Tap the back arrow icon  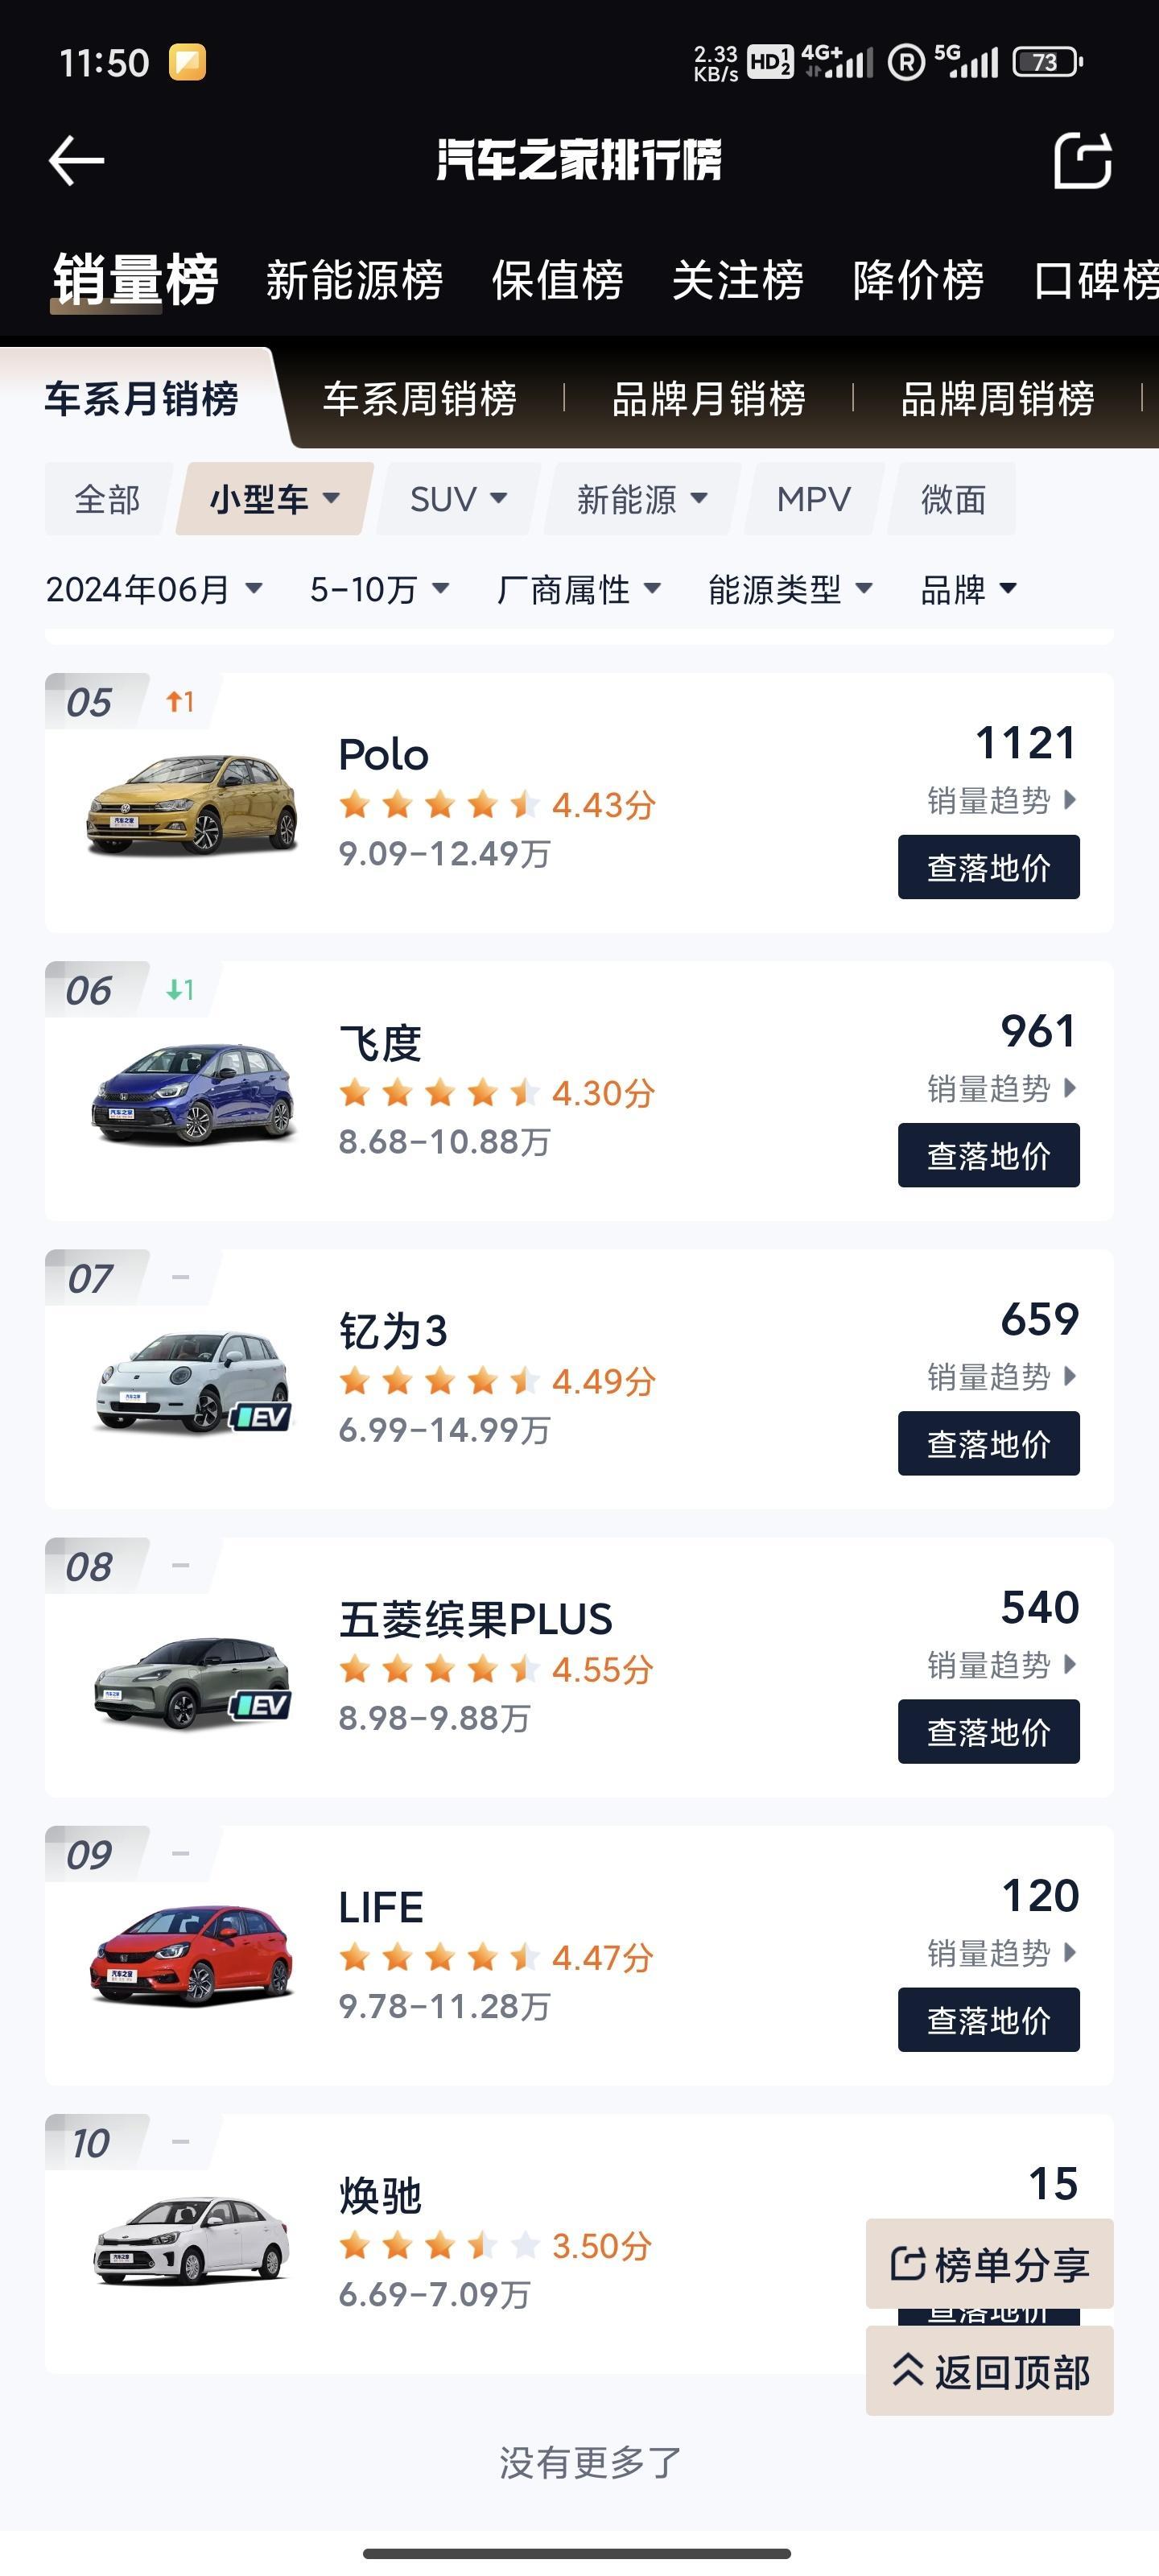tap(76, 161)
